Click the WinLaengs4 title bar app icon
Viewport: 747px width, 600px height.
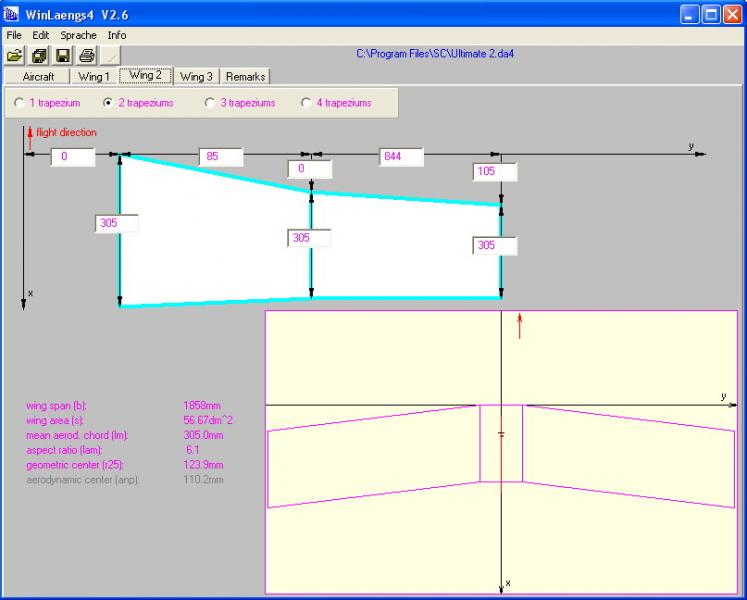point(13,15)
